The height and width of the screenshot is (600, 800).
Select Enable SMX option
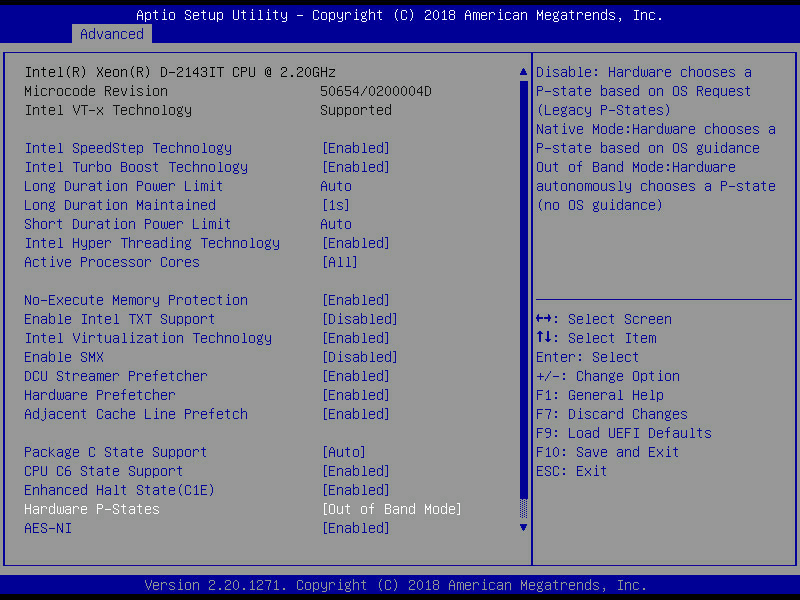click(64, 357)
